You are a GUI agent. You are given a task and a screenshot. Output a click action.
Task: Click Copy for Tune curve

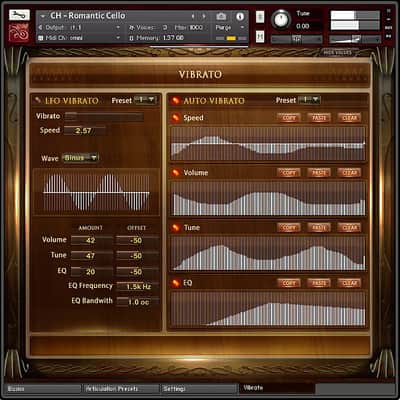click(x=289, y=228)
